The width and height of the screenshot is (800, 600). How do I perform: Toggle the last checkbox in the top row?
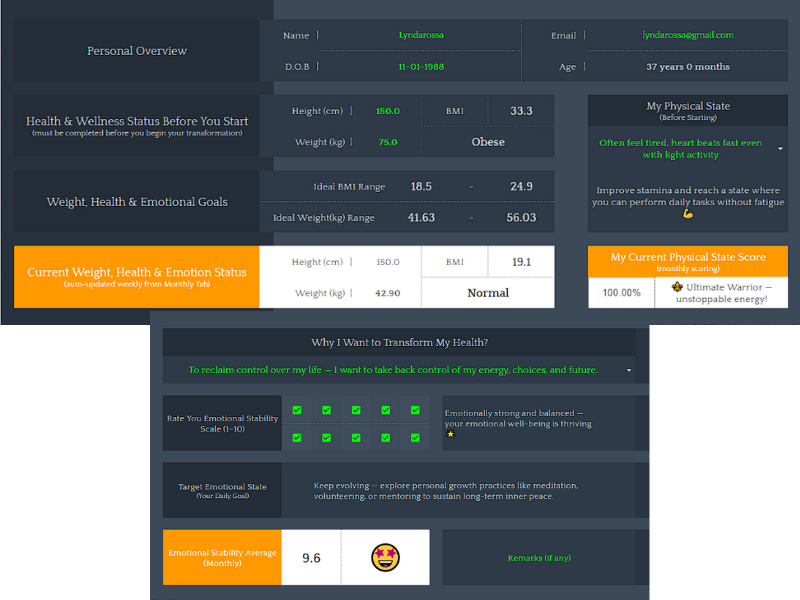pyautogui.click(x=414, y=410)
